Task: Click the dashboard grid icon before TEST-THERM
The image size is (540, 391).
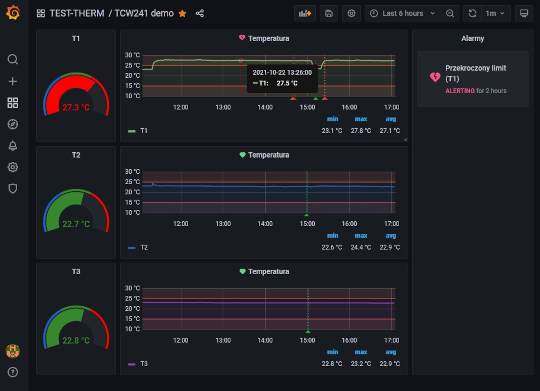Action: [41, 13]
